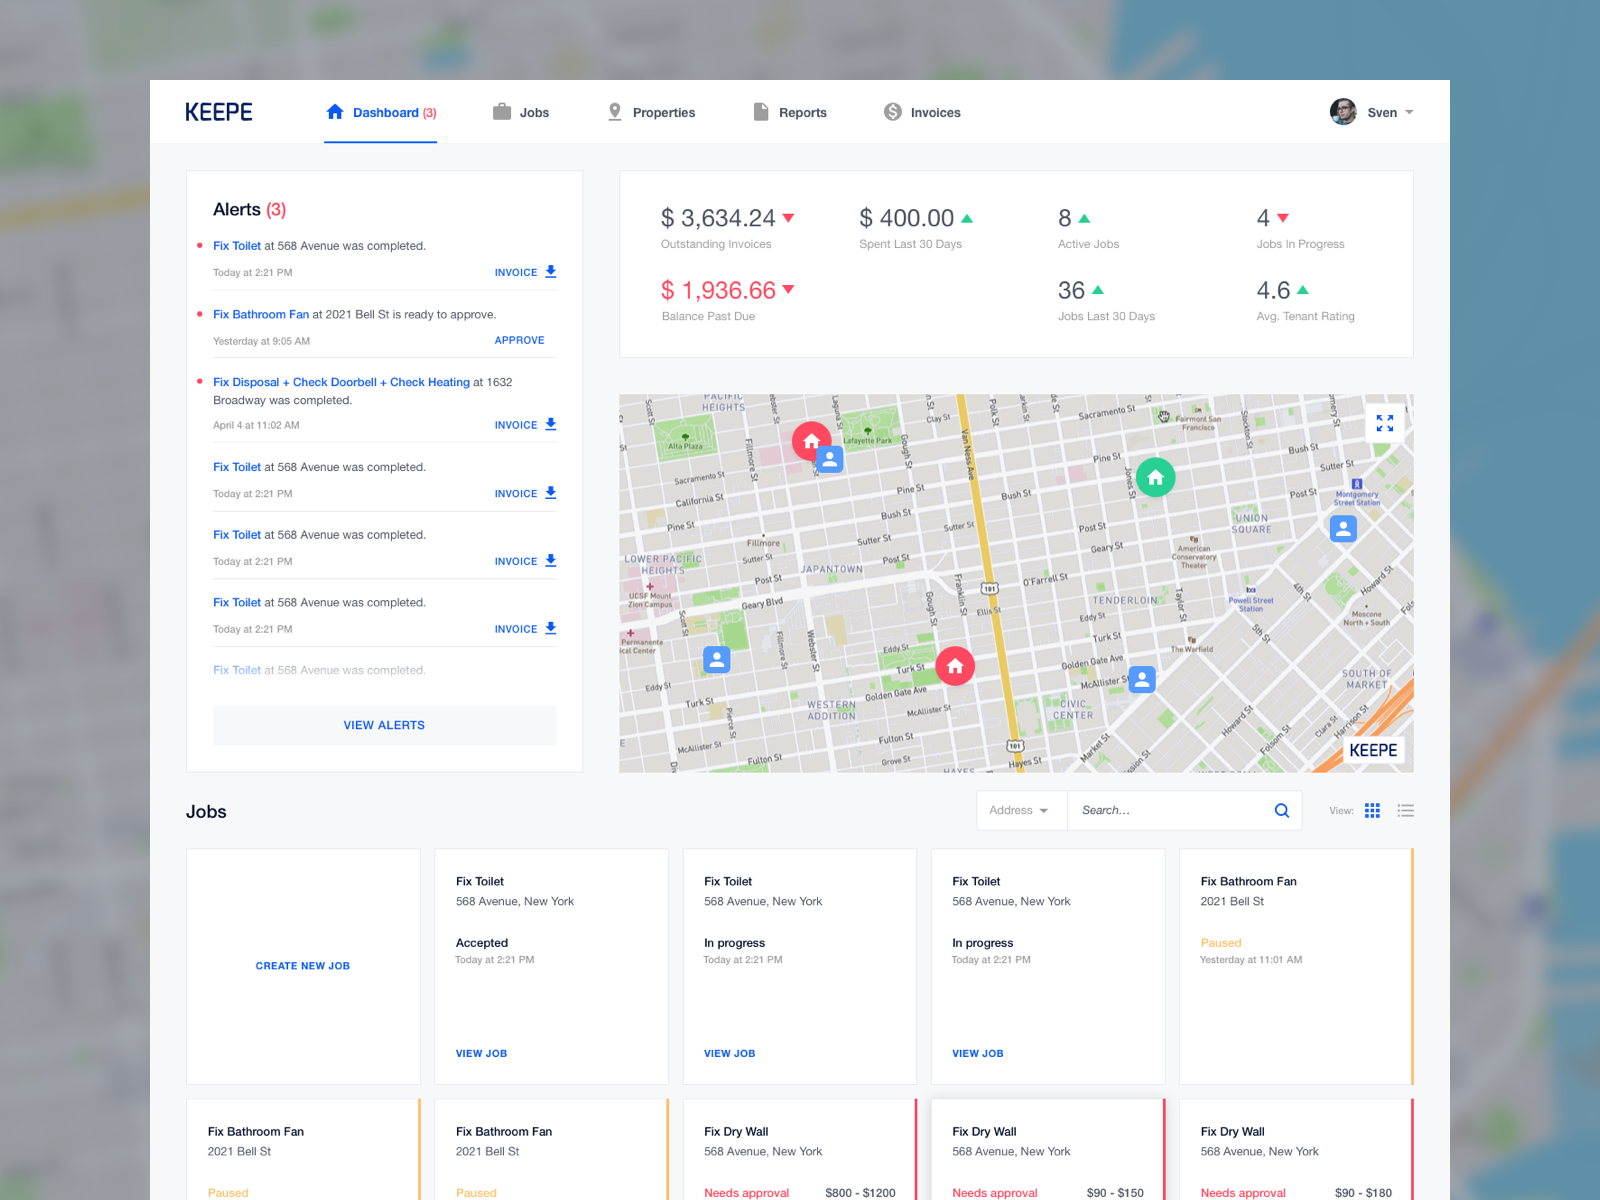Click the $ 3,634.24 outstanding invoices value
This screenshot has height=1200, width=1600.
718,218
